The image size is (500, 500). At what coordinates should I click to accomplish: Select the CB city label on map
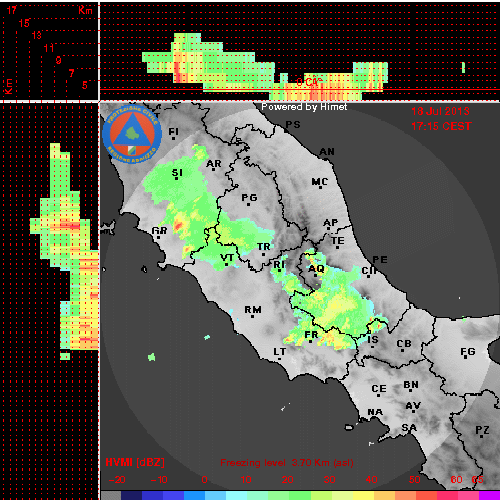point(404,344)
